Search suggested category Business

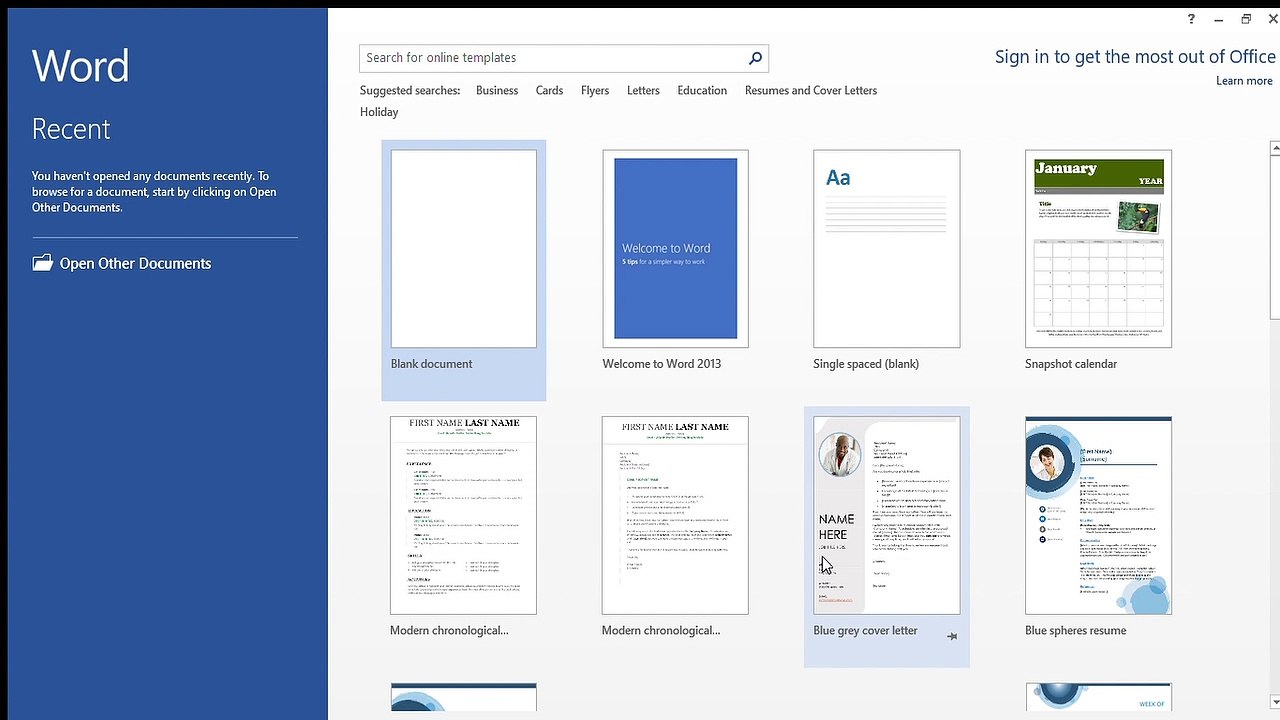[497, 90]
